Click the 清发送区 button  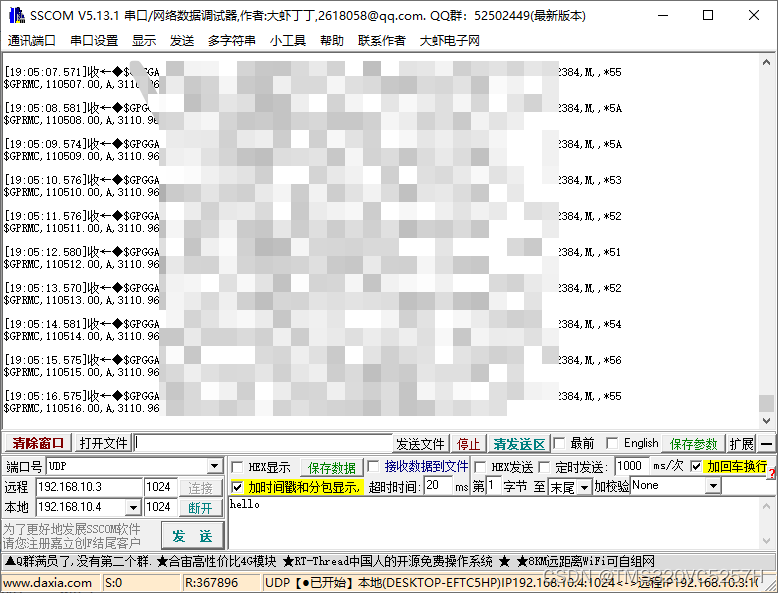[x=519, y=444]
